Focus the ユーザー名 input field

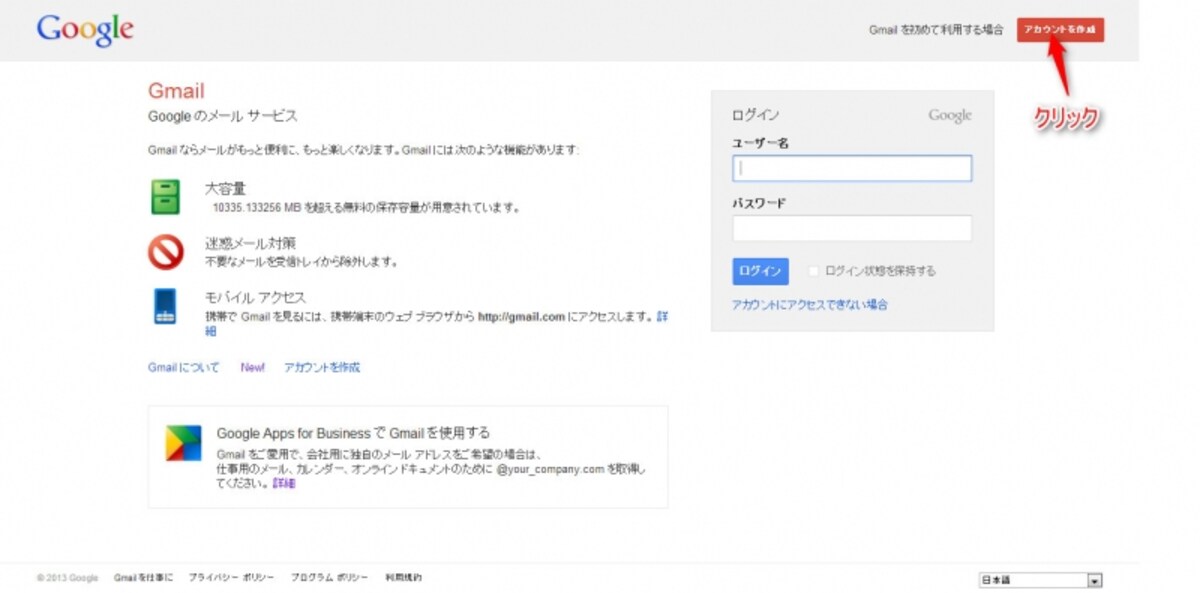(x=852, y=168)
